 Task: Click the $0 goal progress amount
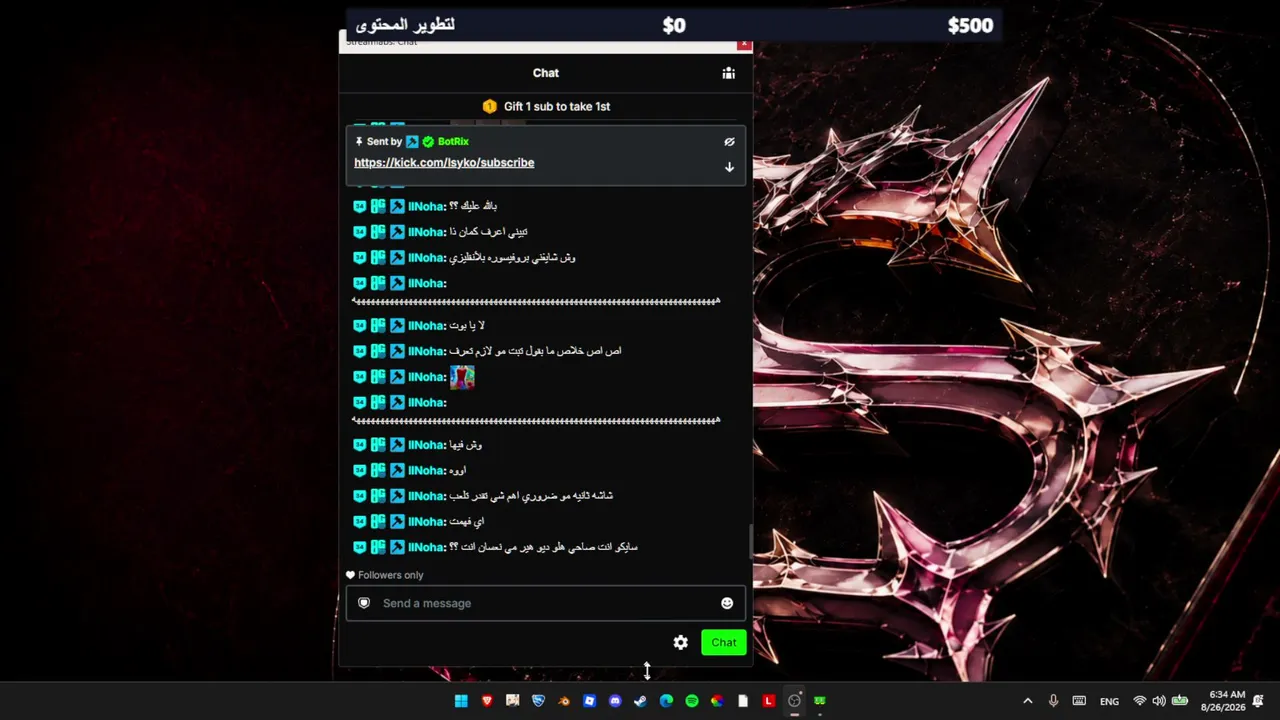click(x=674, y=26)
